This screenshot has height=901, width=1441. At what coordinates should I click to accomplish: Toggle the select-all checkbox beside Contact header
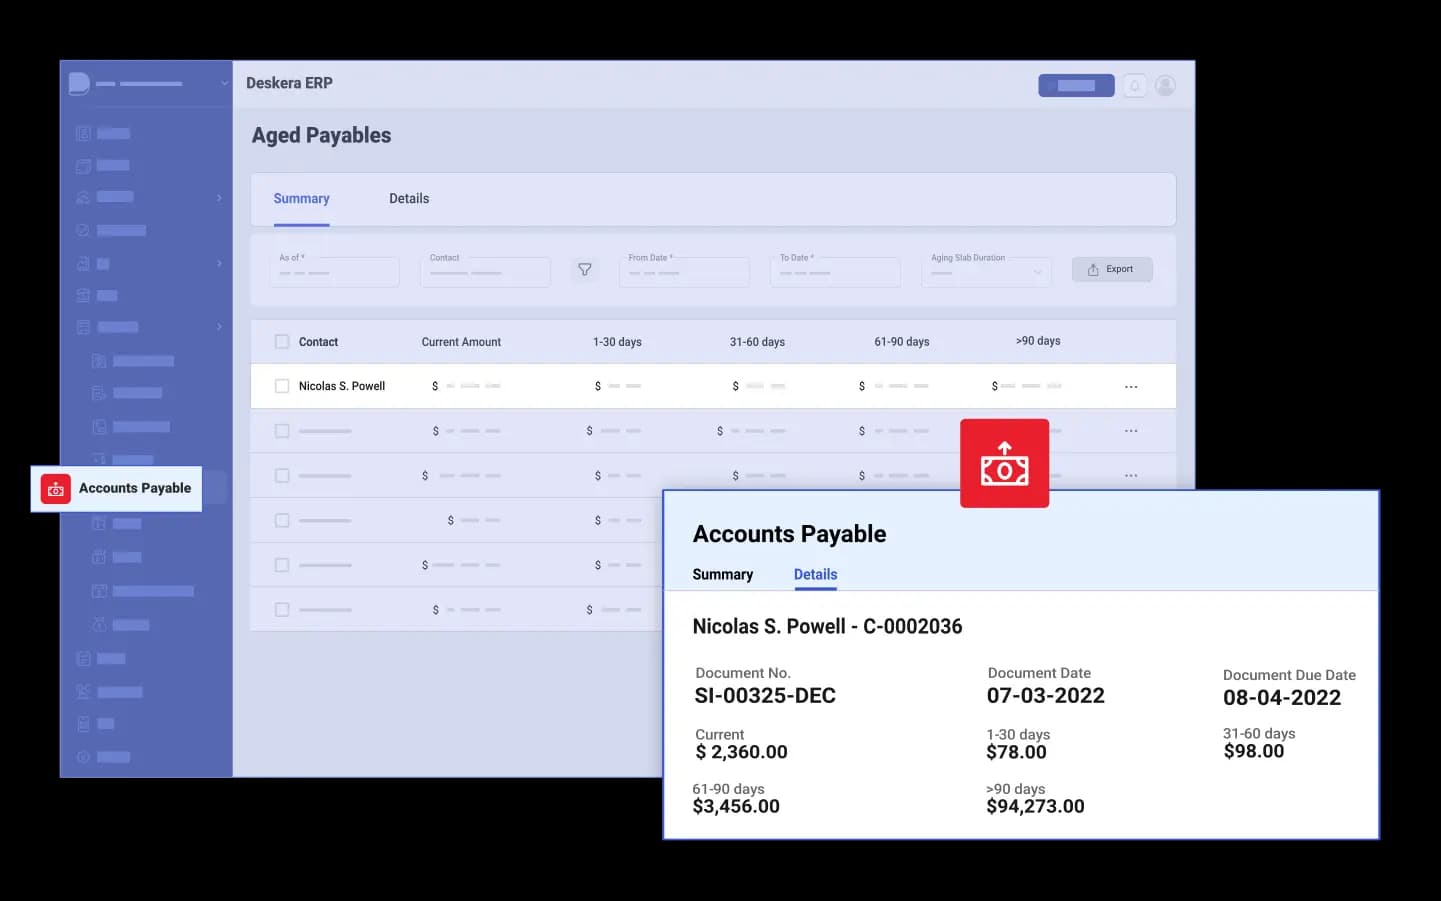[282, 342]
